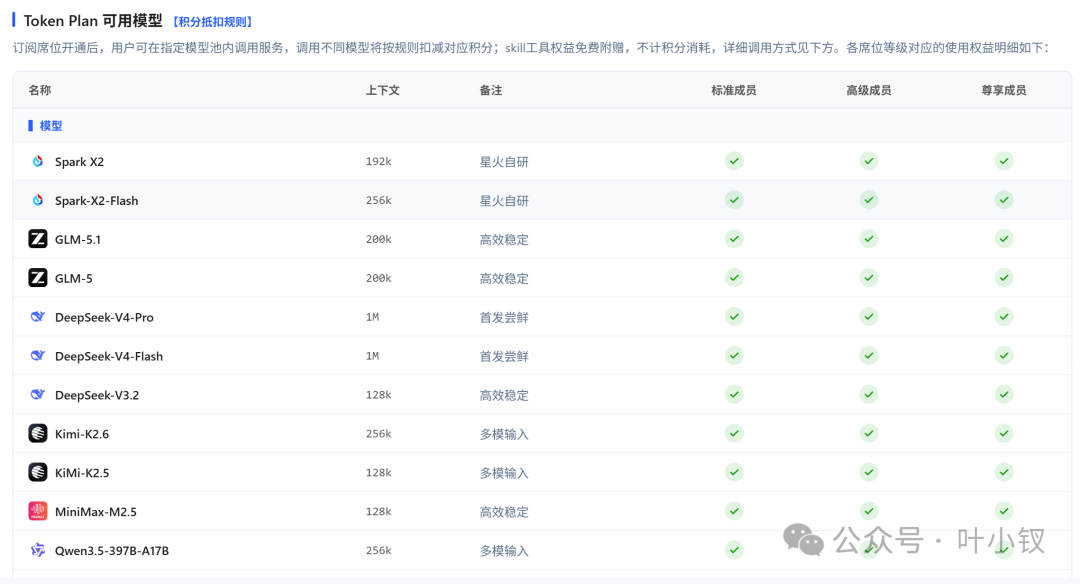Click the 模型 section label
Image resolution: width=1080 pixels, height=584 pixels.
point(51,125)
